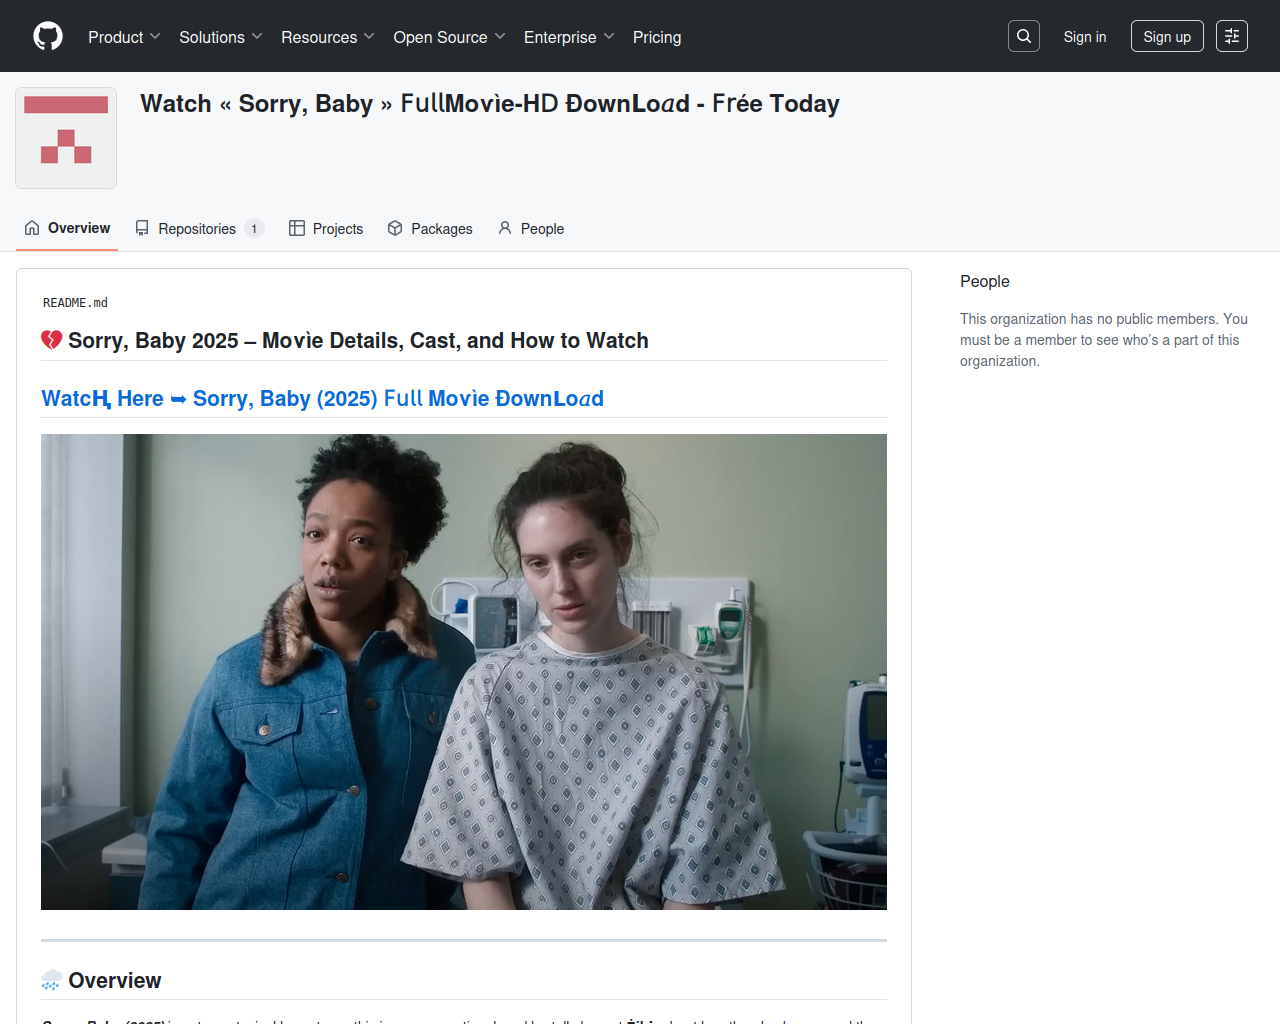Switch to the Overview tab
The image size is (1280, 1024).
[67, 228]
